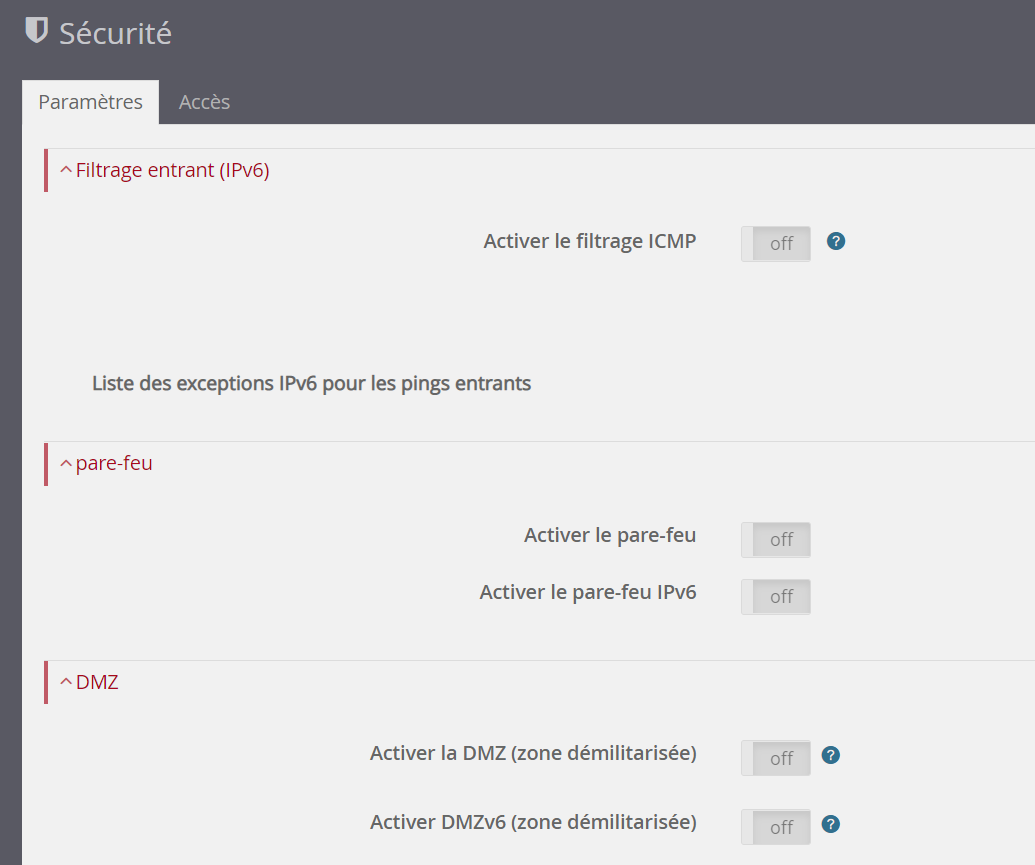Collapse the Filtrage entrant (IPv6) section

[165, 170]
